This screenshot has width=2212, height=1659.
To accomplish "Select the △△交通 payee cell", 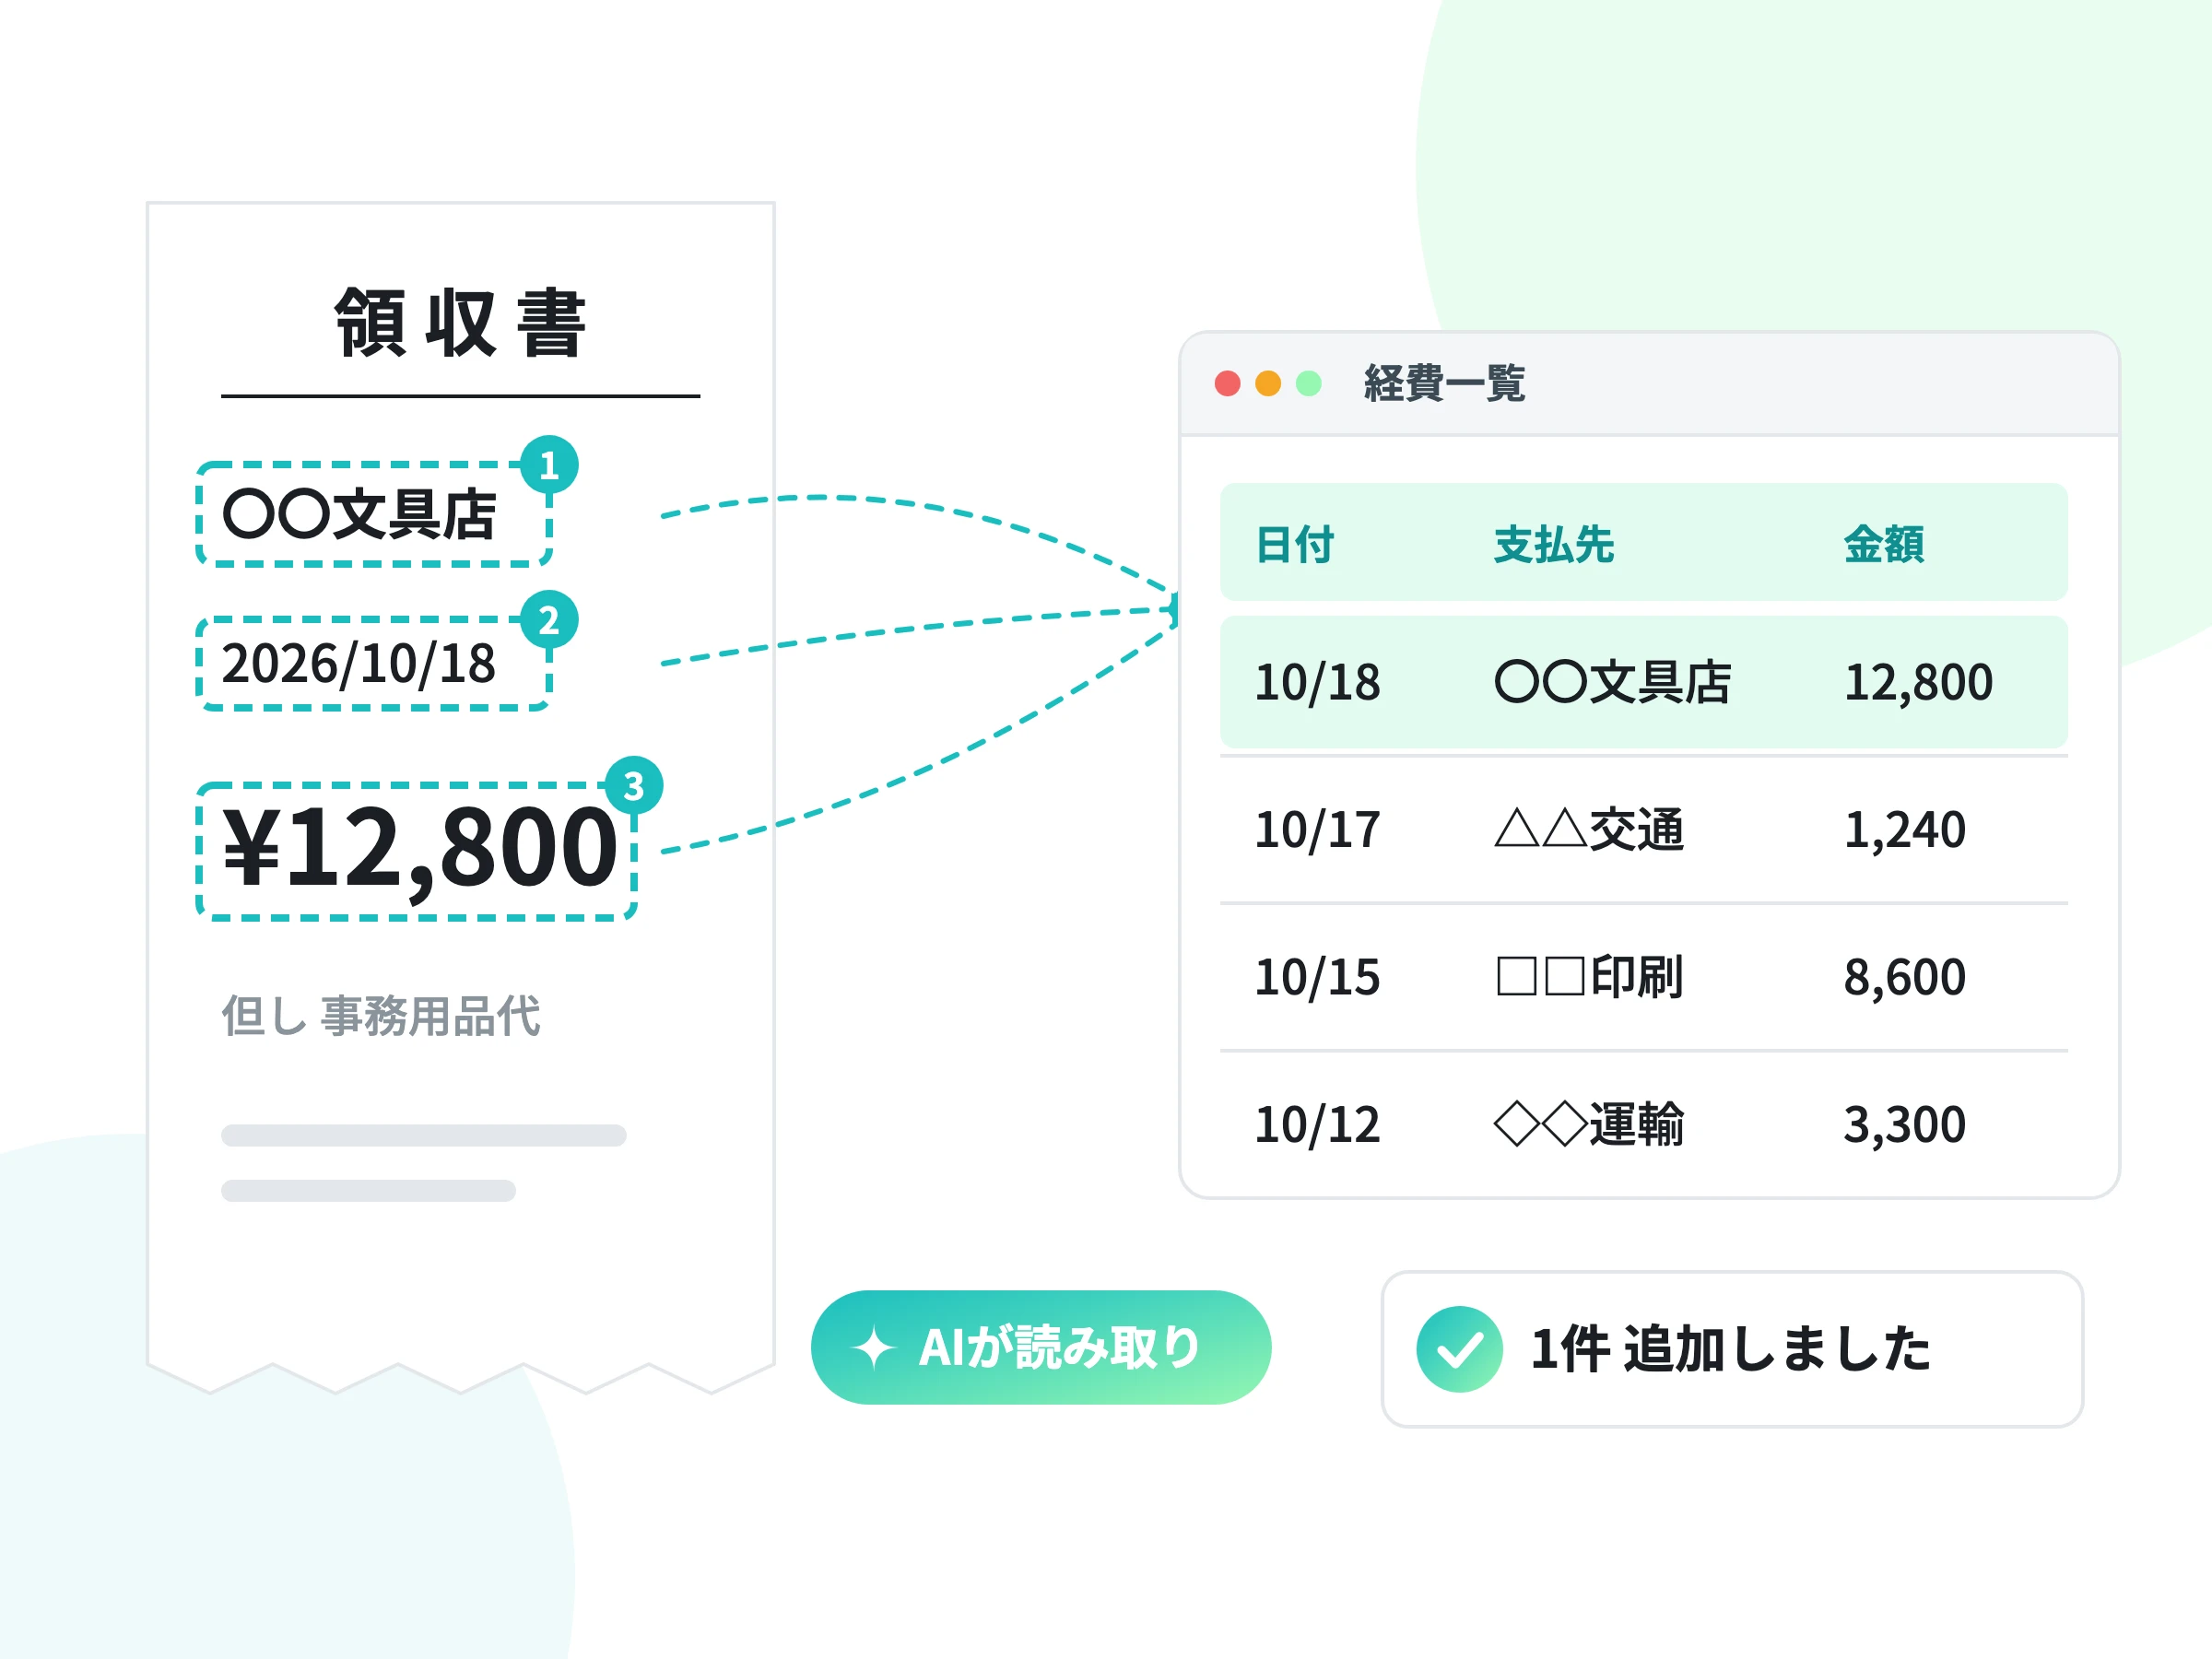I will pyautogui.click(x=1589, y=830).
